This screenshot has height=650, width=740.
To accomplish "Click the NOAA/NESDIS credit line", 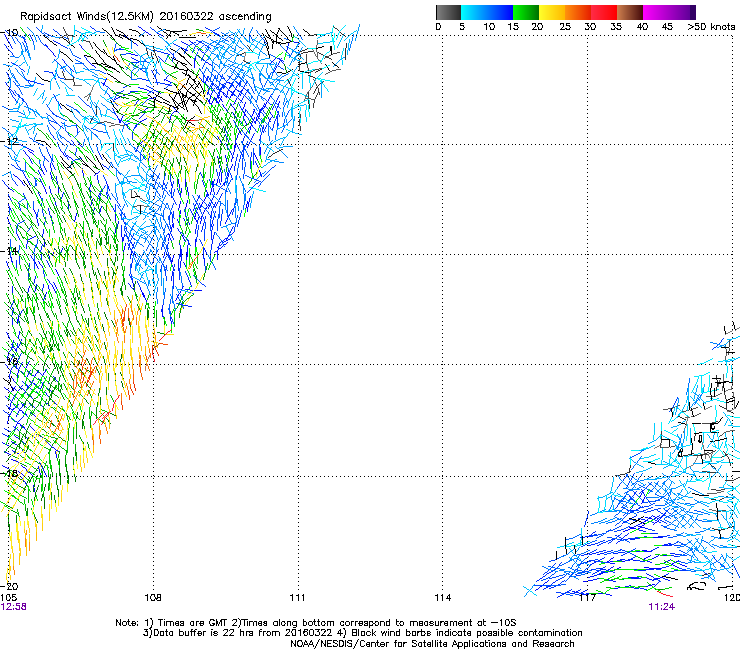I will (432, 644).
